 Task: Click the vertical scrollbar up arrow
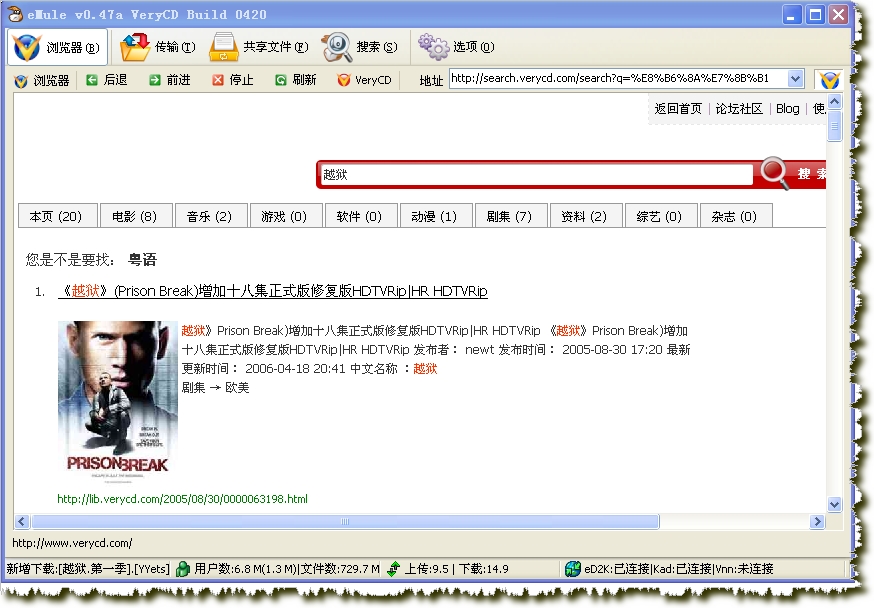[x=834, y=101]
